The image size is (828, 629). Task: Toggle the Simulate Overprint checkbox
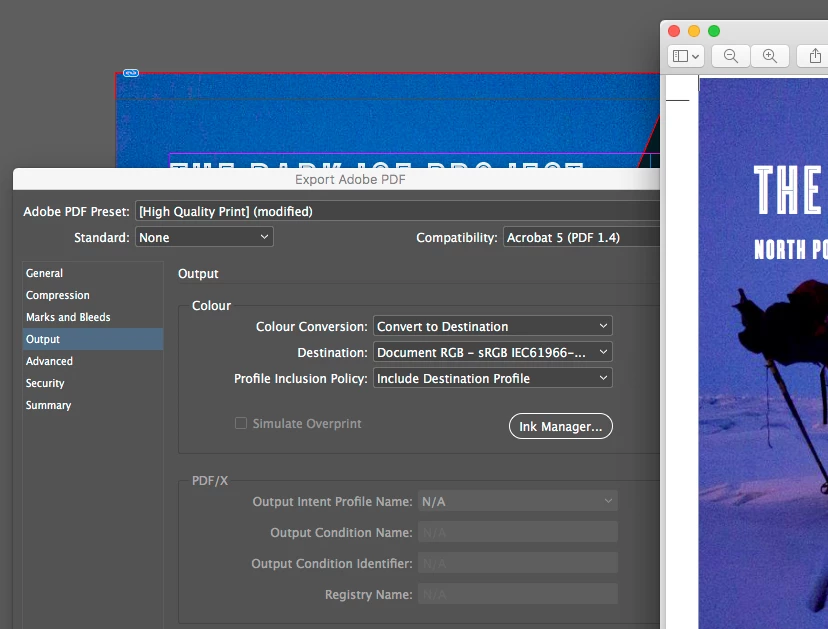tap(241, 423)
